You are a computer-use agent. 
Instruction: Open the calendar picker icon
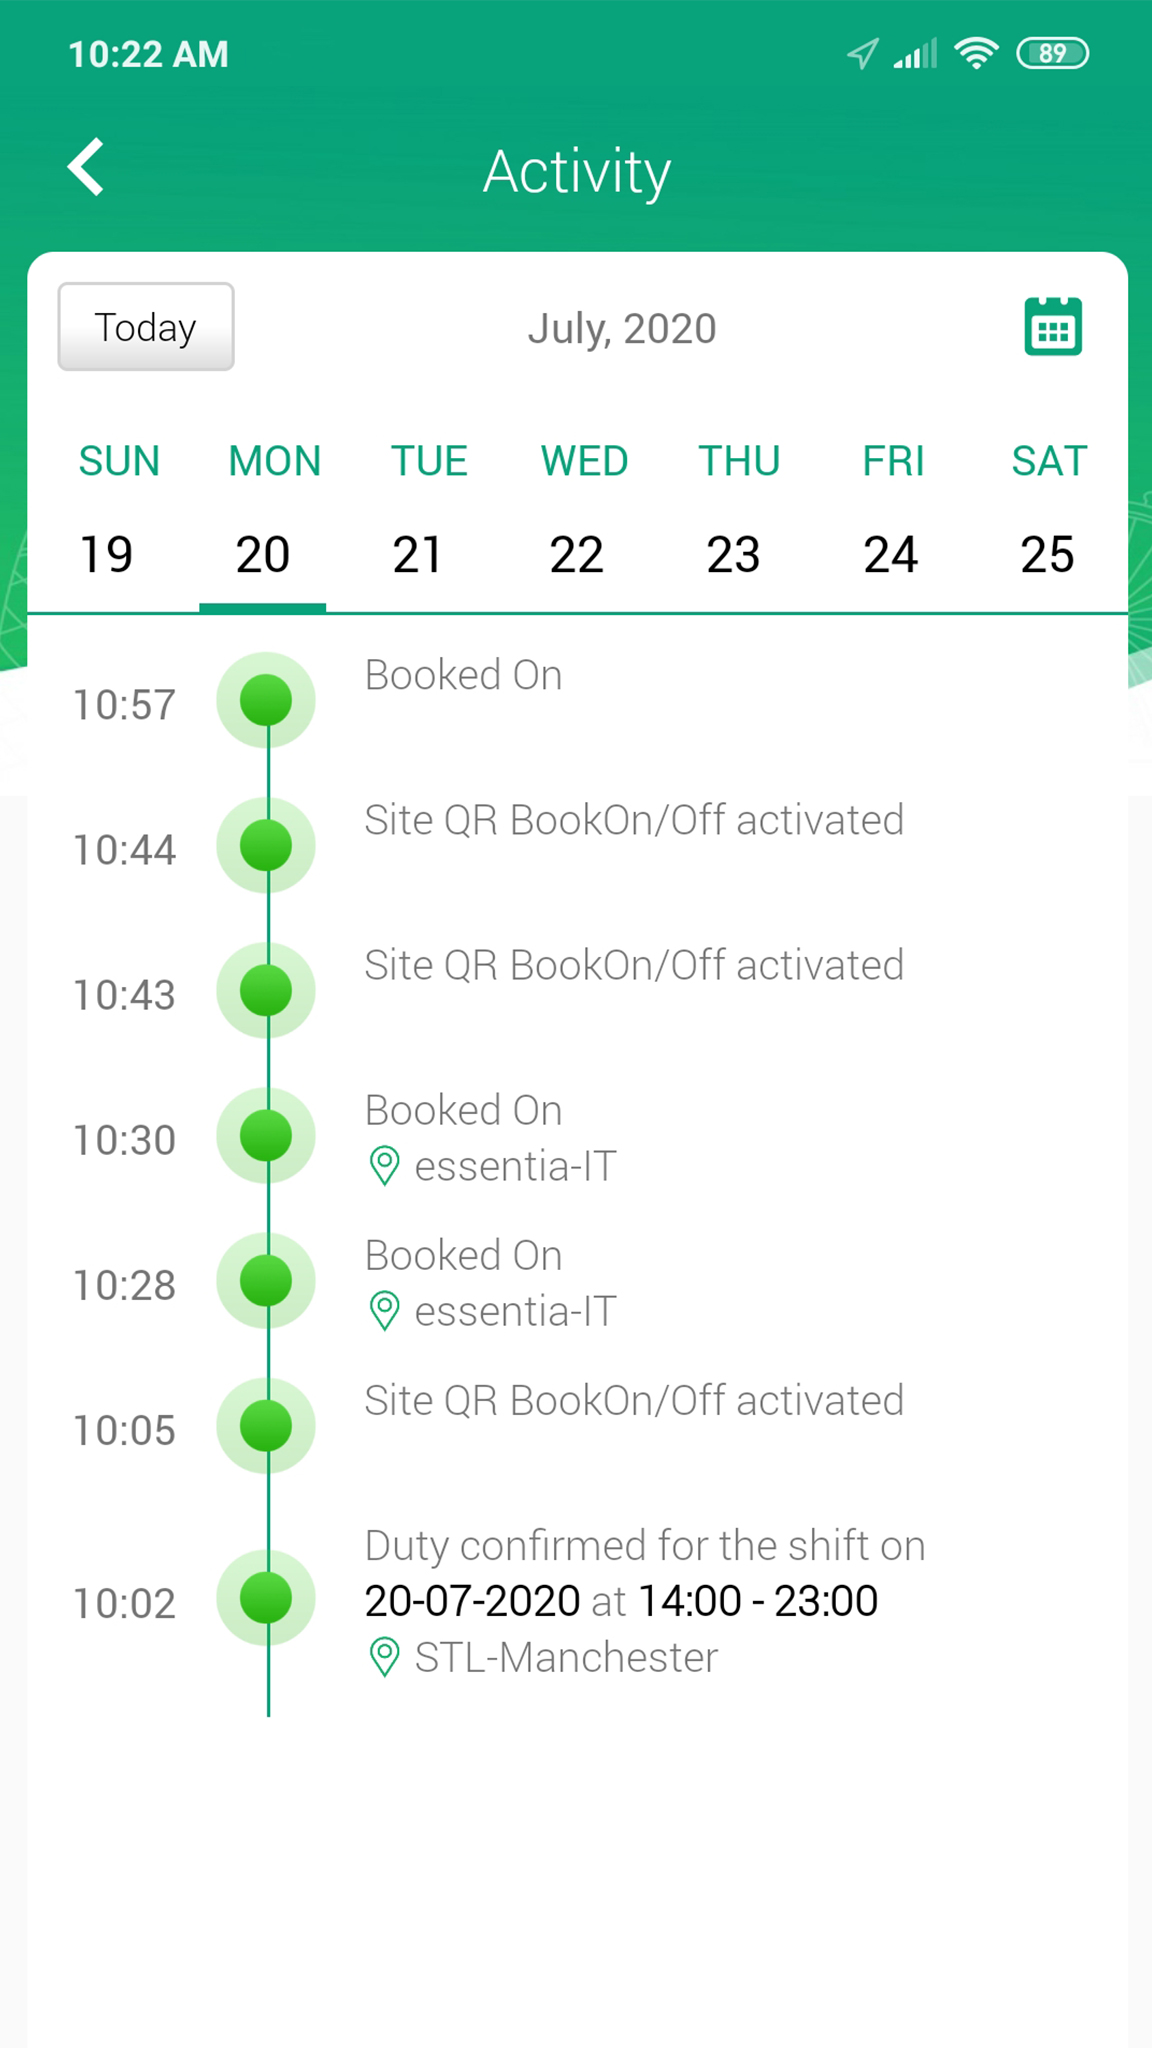(1053, 327)
